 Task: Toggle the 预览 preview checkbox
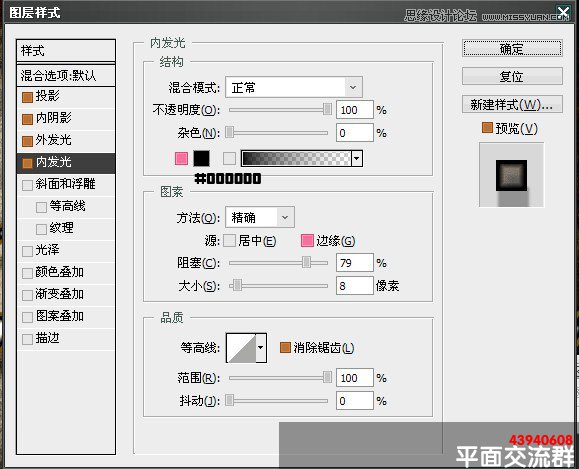coord(487,128)
